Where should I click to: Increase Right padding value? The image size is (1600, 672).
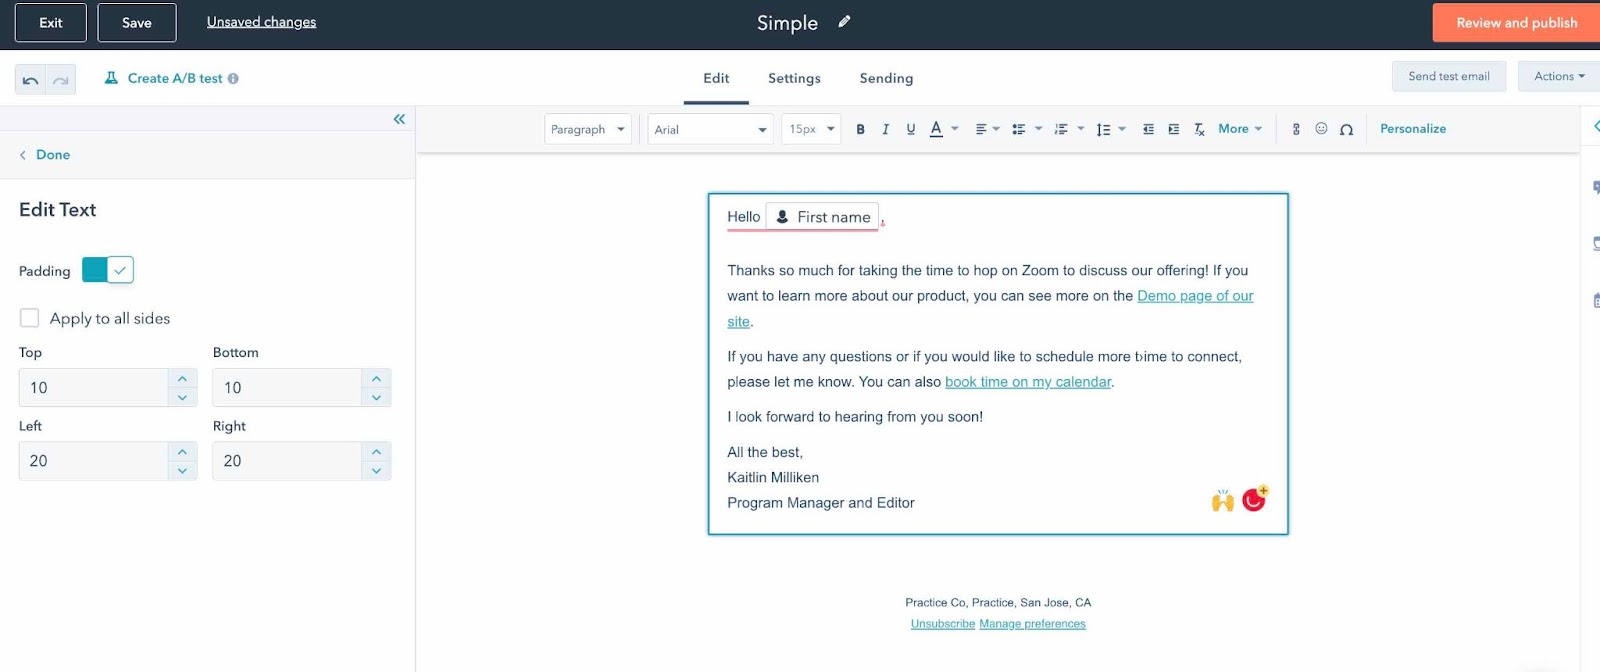[376, 452]
